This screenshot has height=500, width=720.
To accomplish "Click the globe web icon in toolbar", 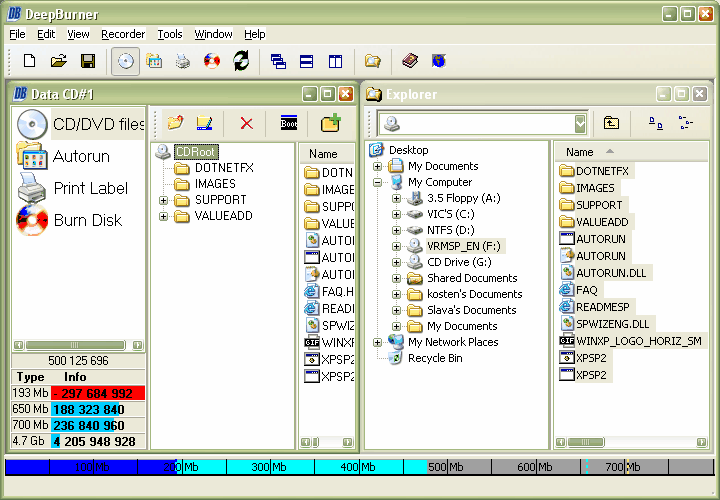I will click(x=439, y=61).
